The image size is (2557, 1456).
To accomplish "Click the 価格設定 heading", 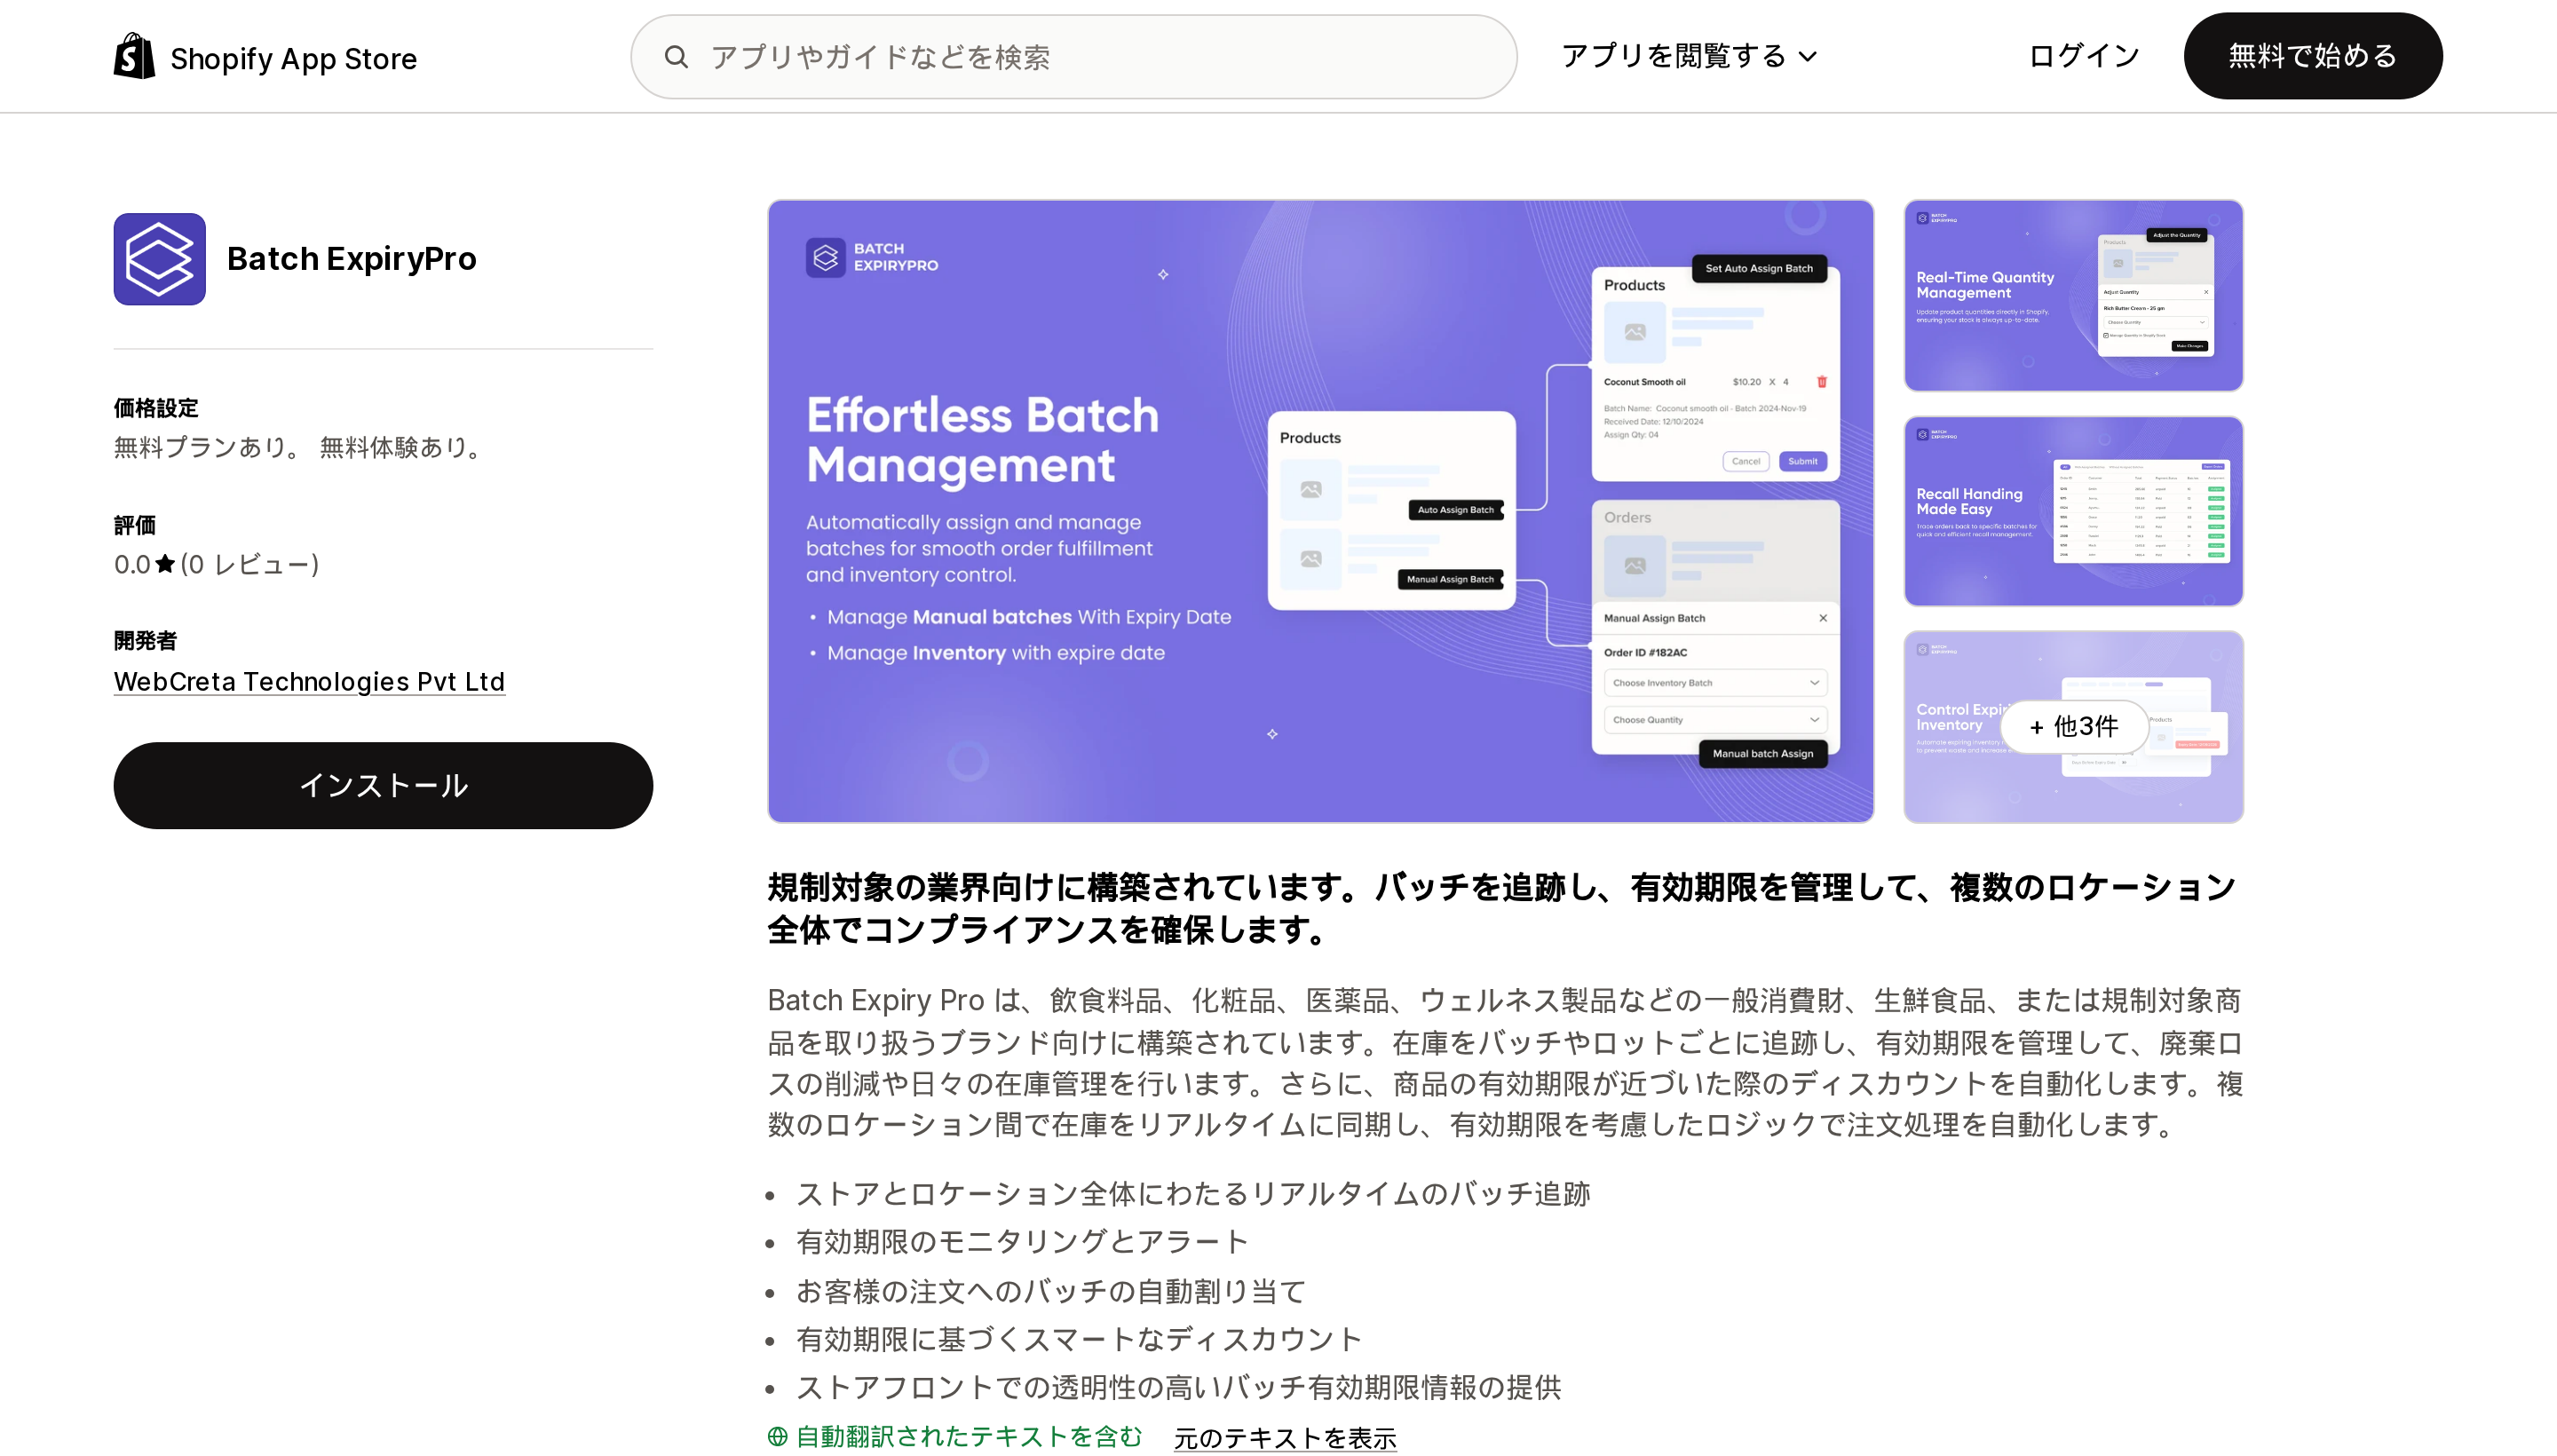I will 156,408.
